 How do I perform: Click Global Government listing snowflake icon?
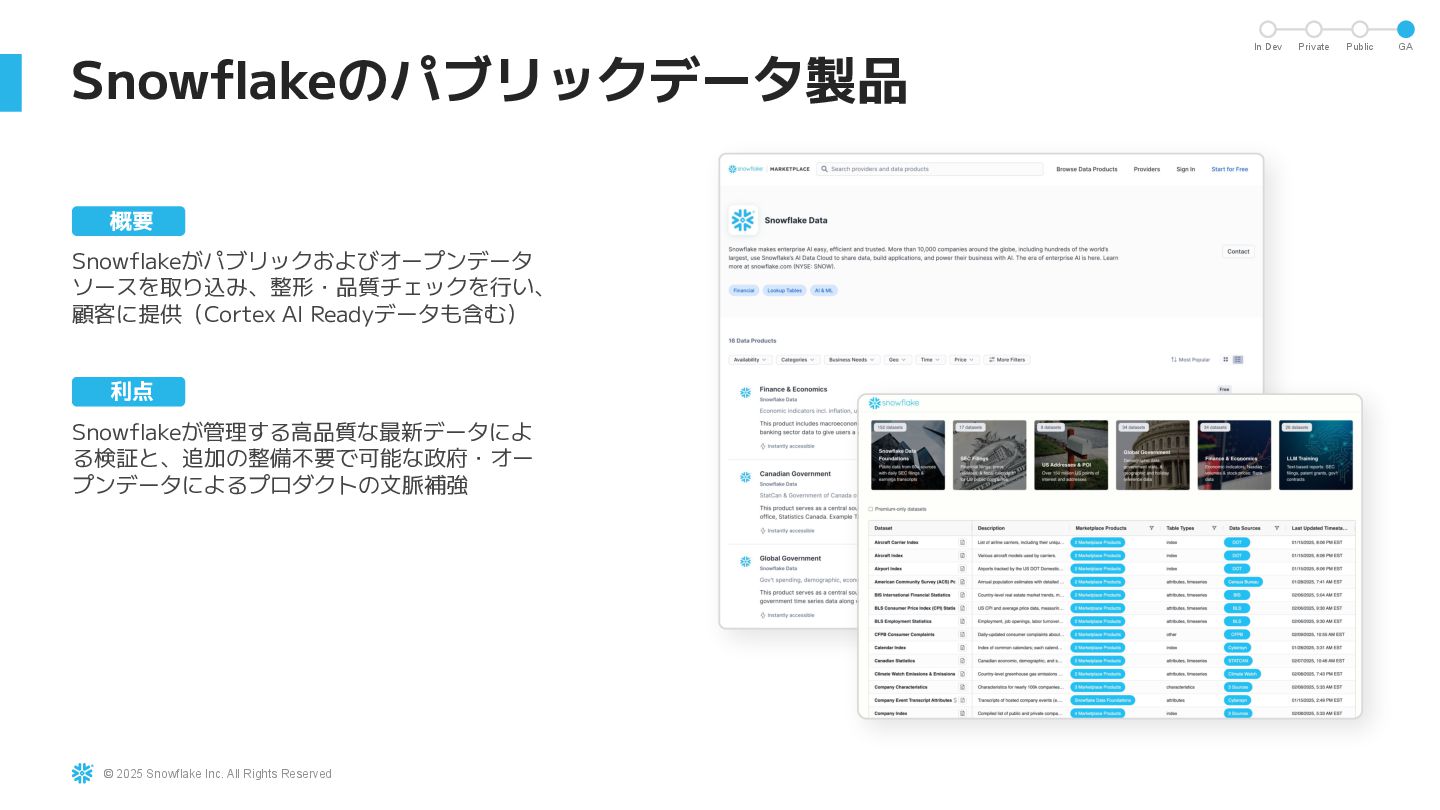click(x=745, y=561)
